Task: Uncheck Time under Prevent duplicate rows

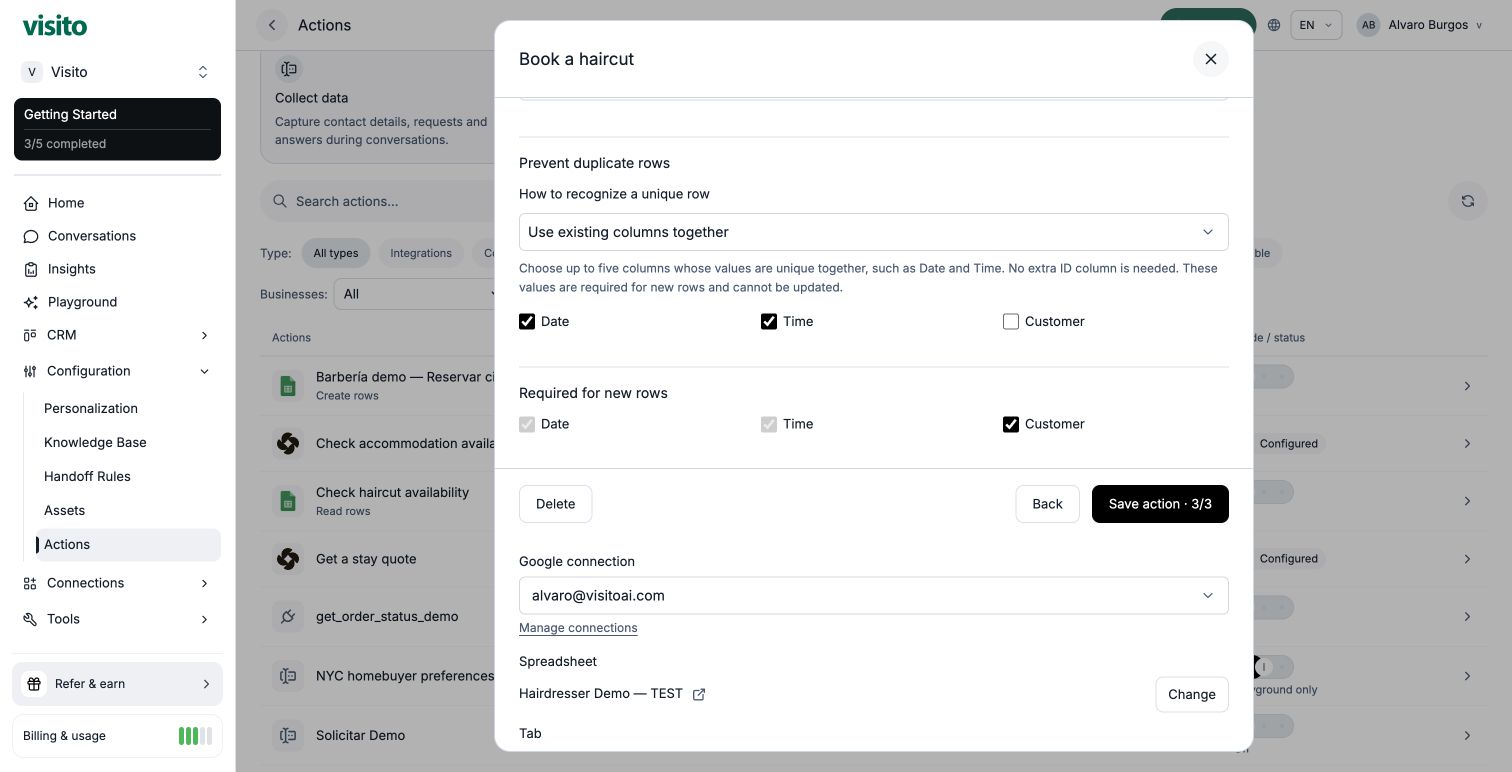Action: pyautogui.click(x=769, y=321)
